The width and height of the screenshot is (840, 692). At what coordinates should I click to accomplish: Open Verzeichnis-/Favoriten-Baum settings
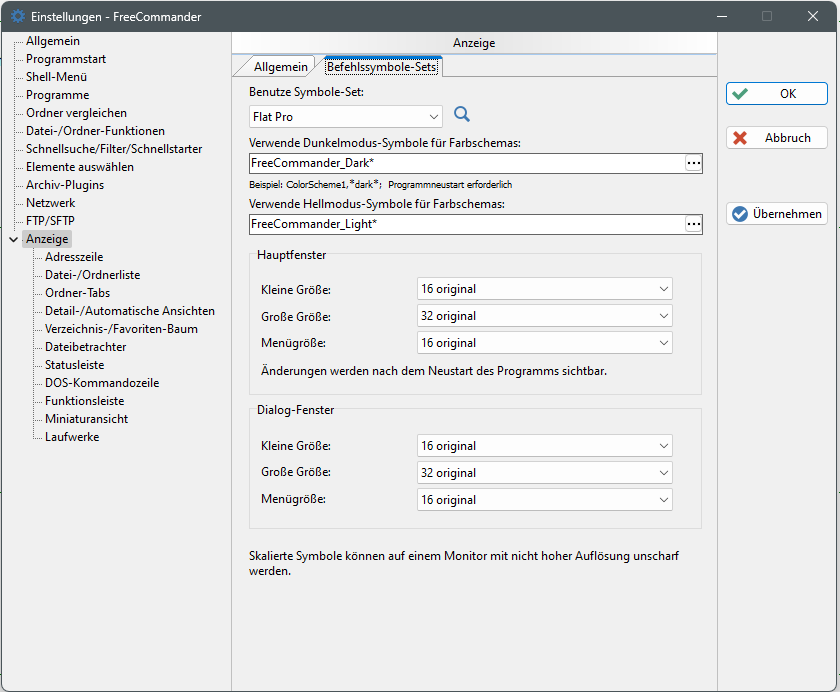click(121, 329)
